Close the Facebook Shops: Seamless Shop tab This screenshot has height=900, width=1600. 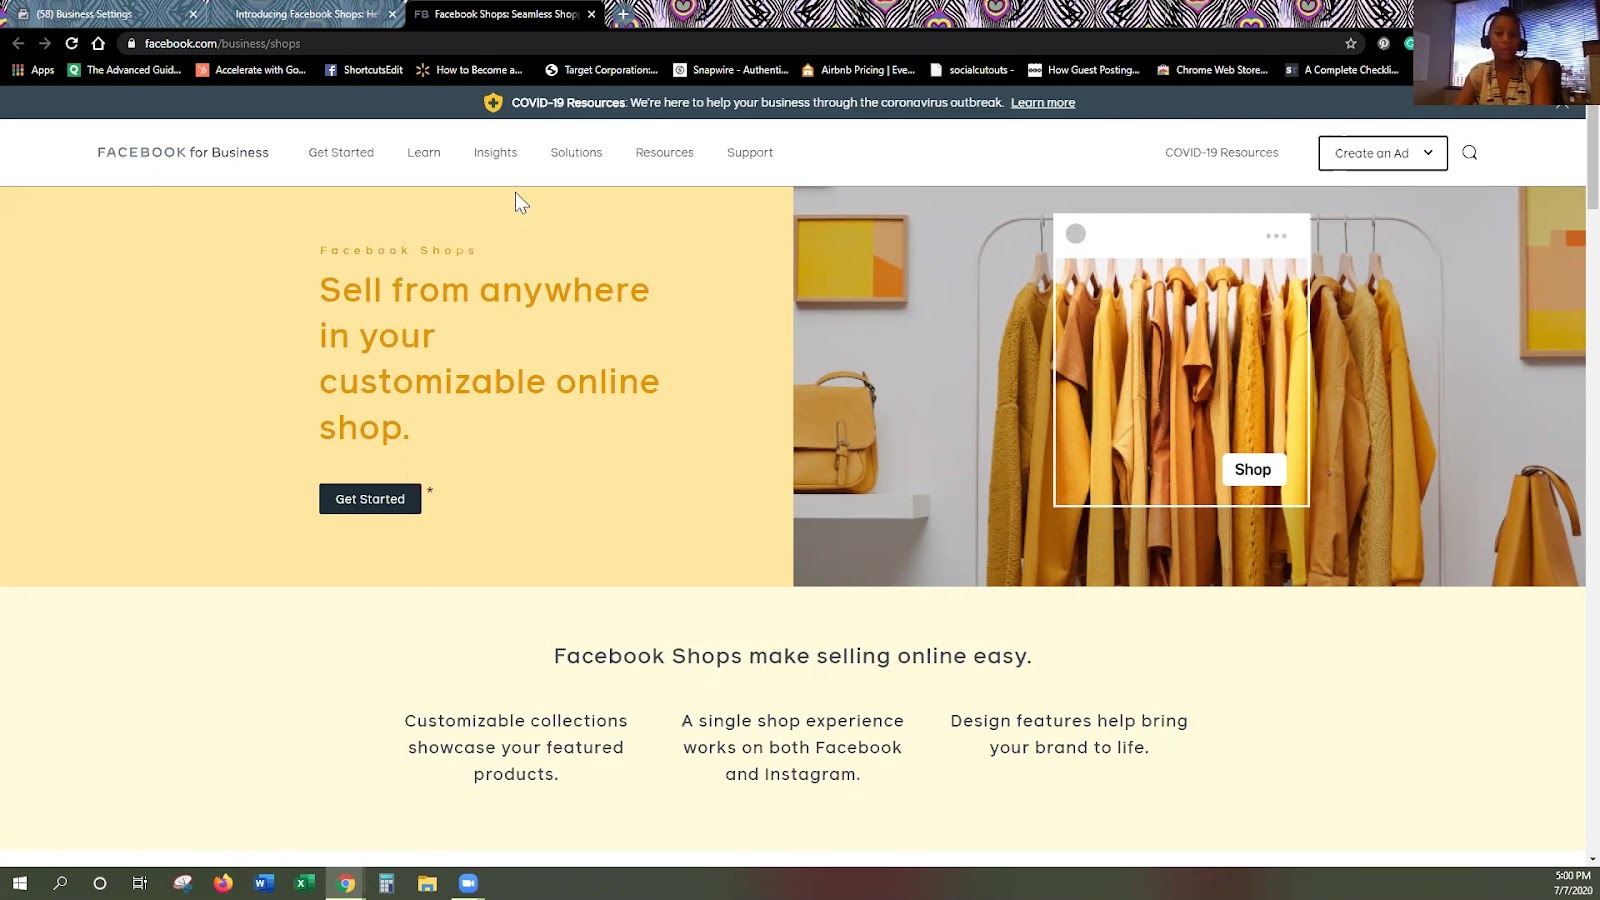(592, 14)
